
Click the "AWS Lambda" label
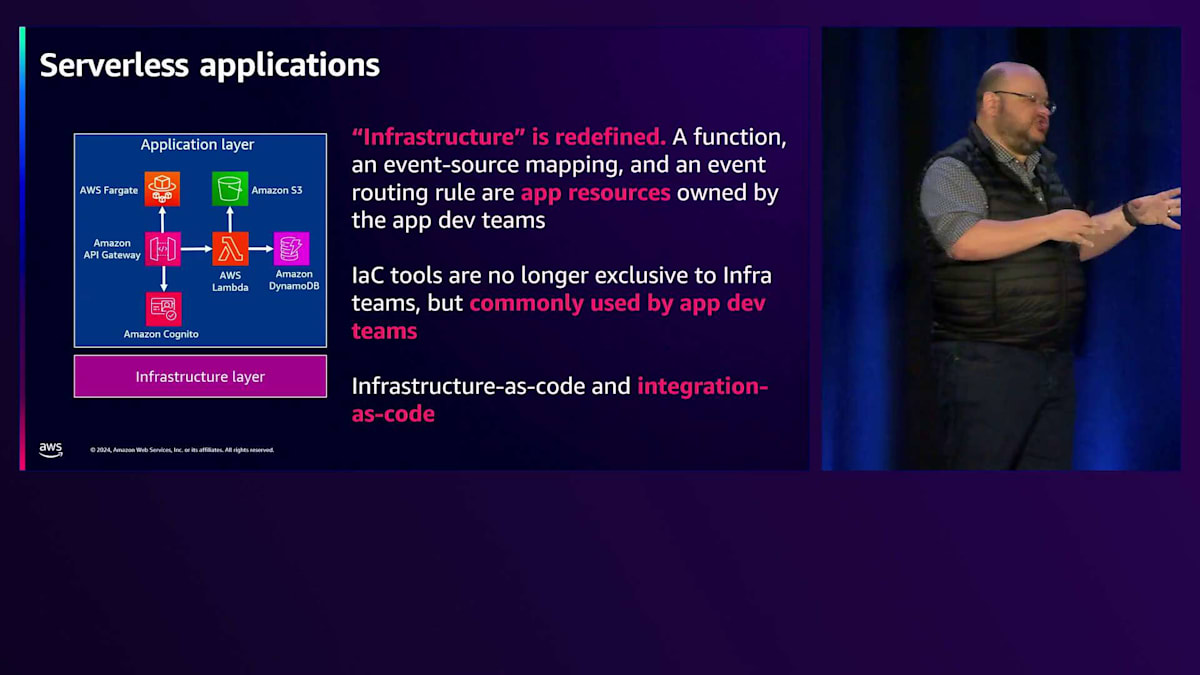pos(230,280)
